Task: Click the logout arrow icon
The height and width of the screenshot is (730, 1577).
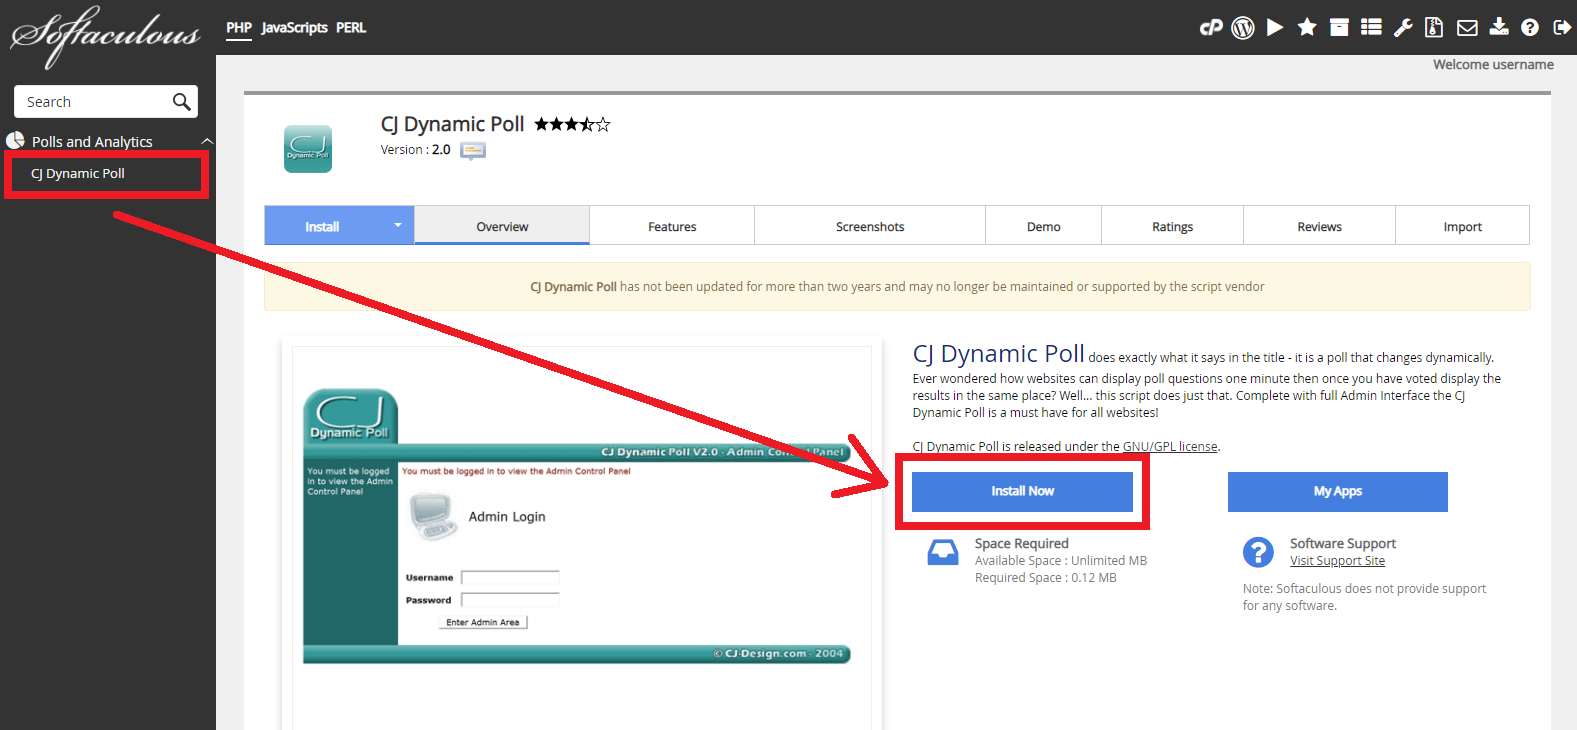Action: click(x=1561, y=28)
